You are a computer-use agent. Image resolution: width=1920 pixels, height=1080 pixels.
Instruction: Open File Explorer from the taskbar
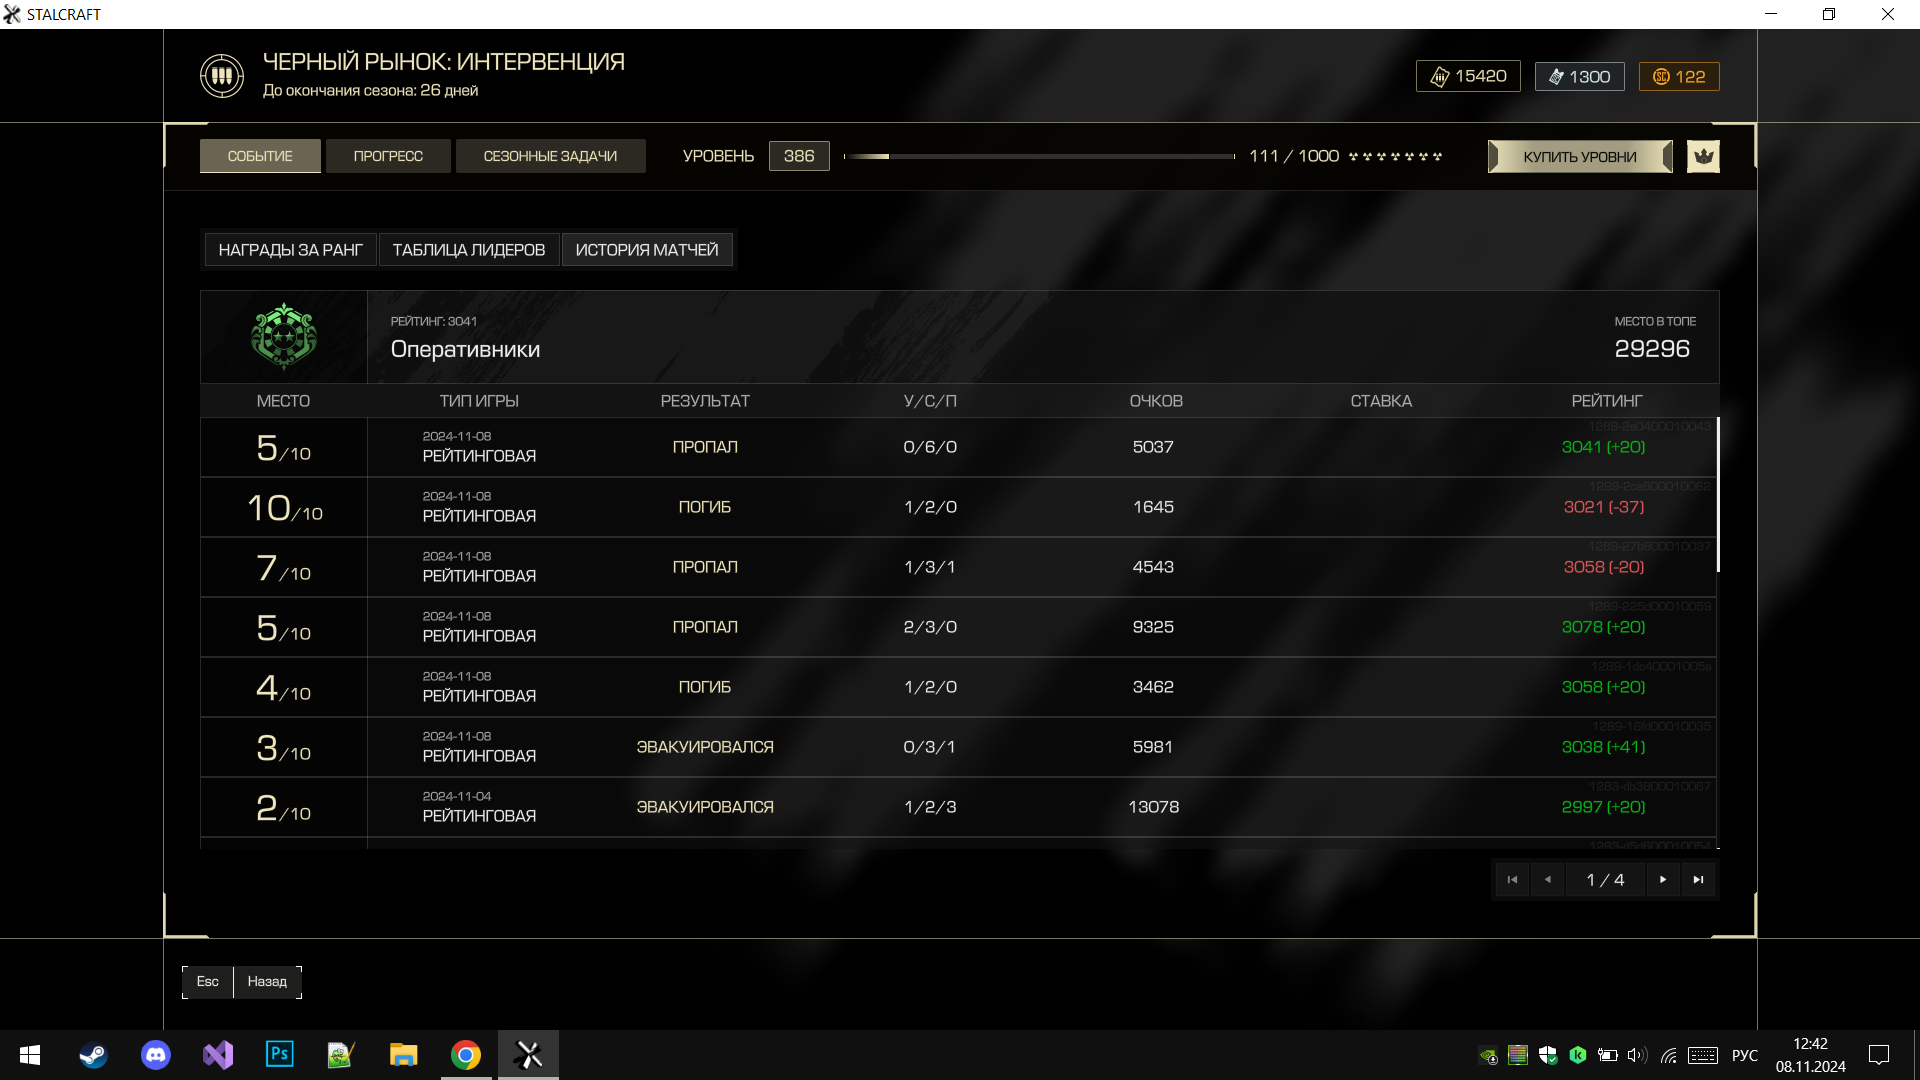click(x=403, y=1055)
